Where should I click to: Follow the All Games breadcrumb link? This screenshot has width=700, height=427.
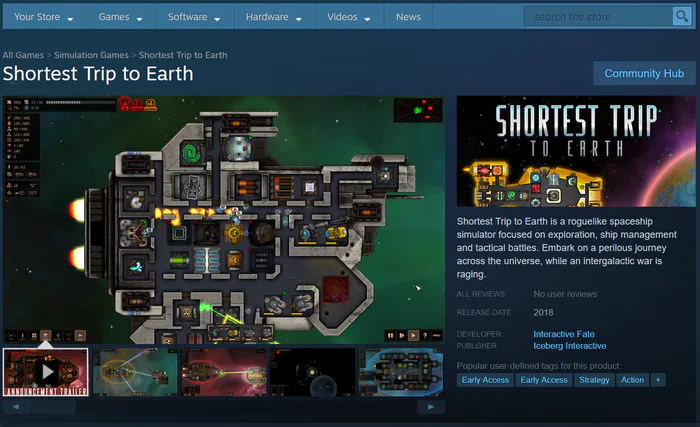[x=23, y=55]
